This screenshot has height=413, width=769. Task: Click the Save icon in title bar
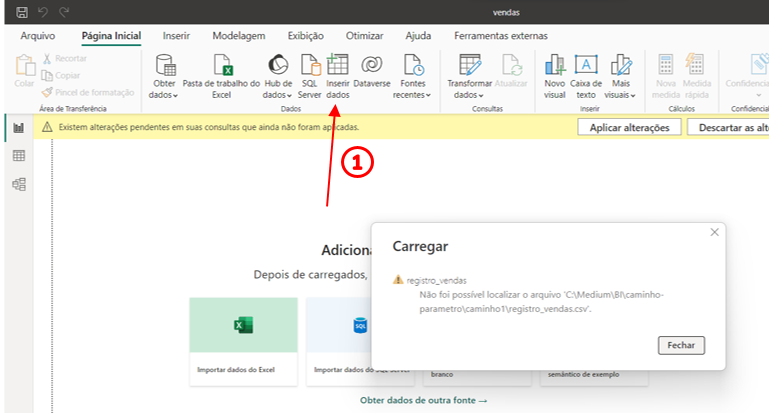22,12
